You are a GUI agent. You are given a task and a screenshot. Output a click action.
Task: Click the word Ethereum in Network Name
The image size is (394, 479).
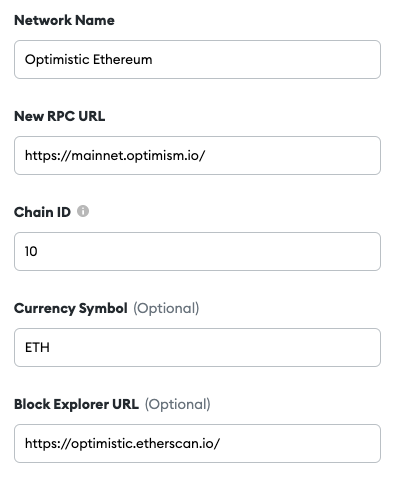123,60
